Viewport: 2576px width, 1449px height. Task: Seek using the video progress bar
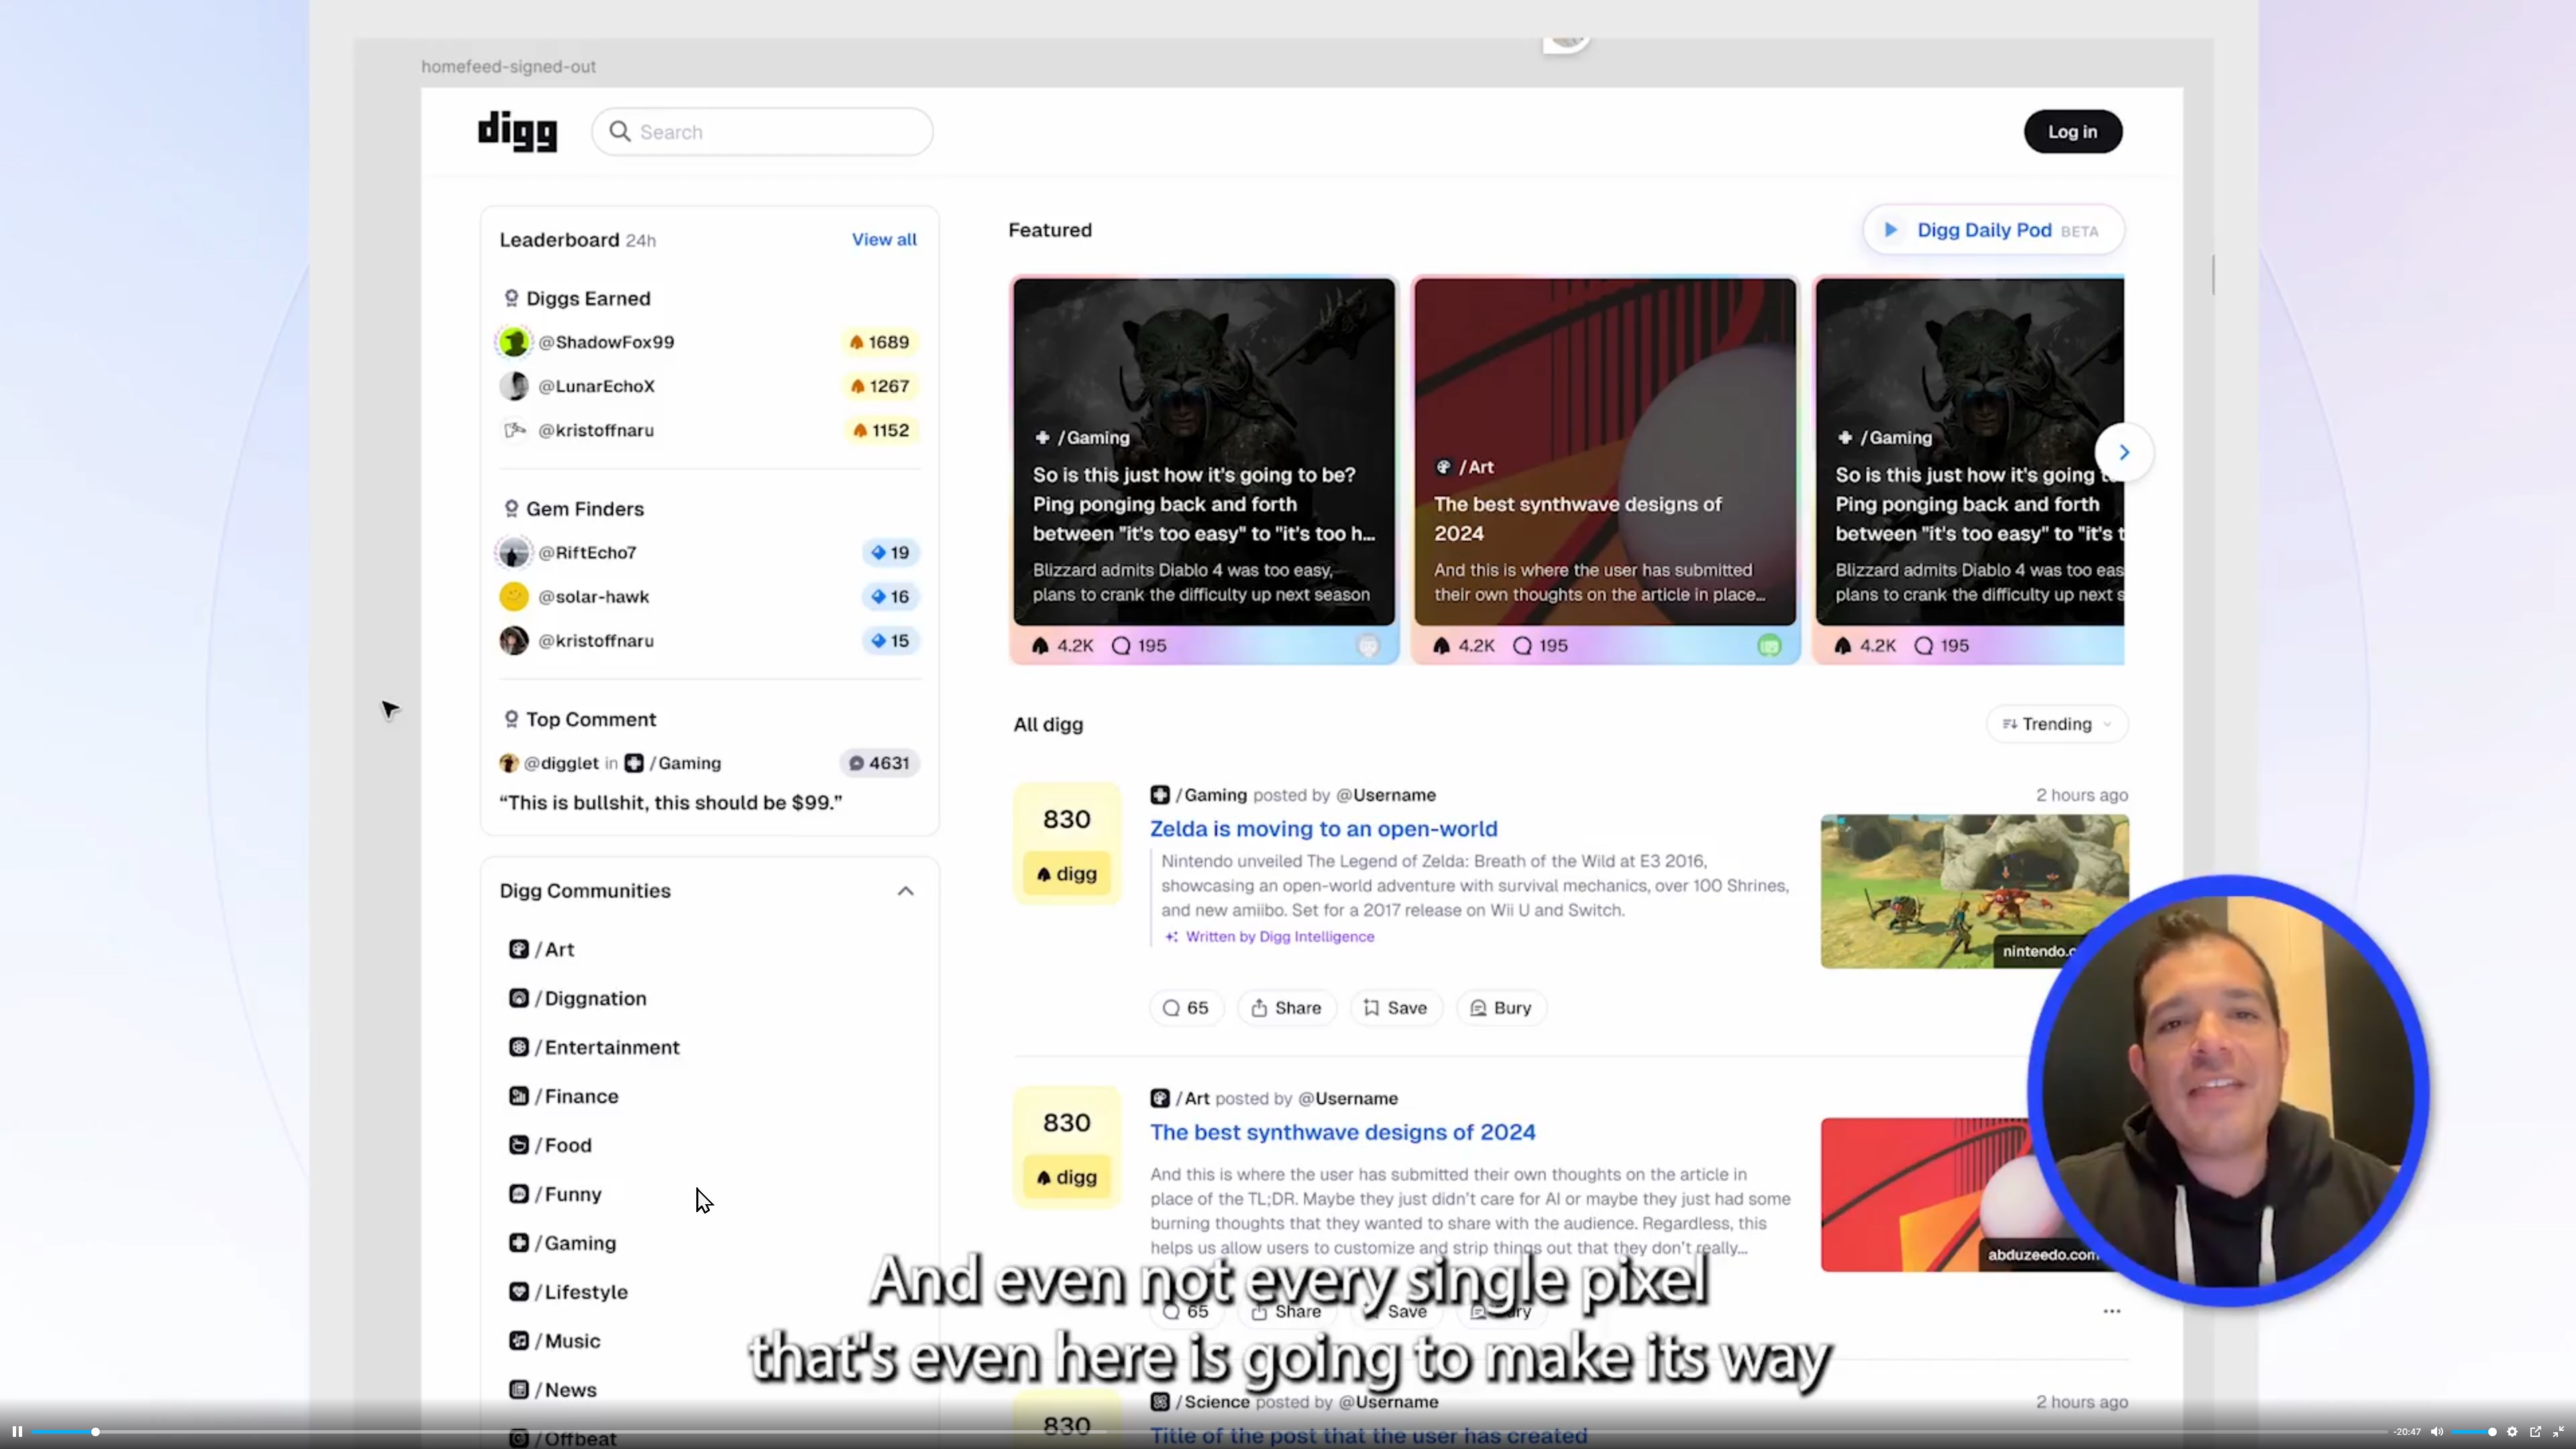coord(1209,1432)
